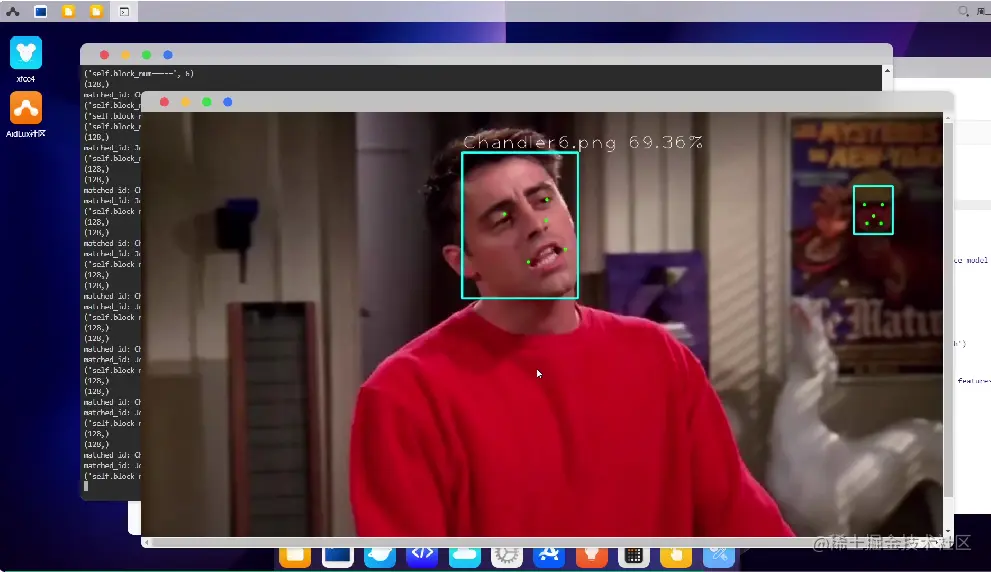Click the left arrow of the video window's horizontal scrollbar

147,542
